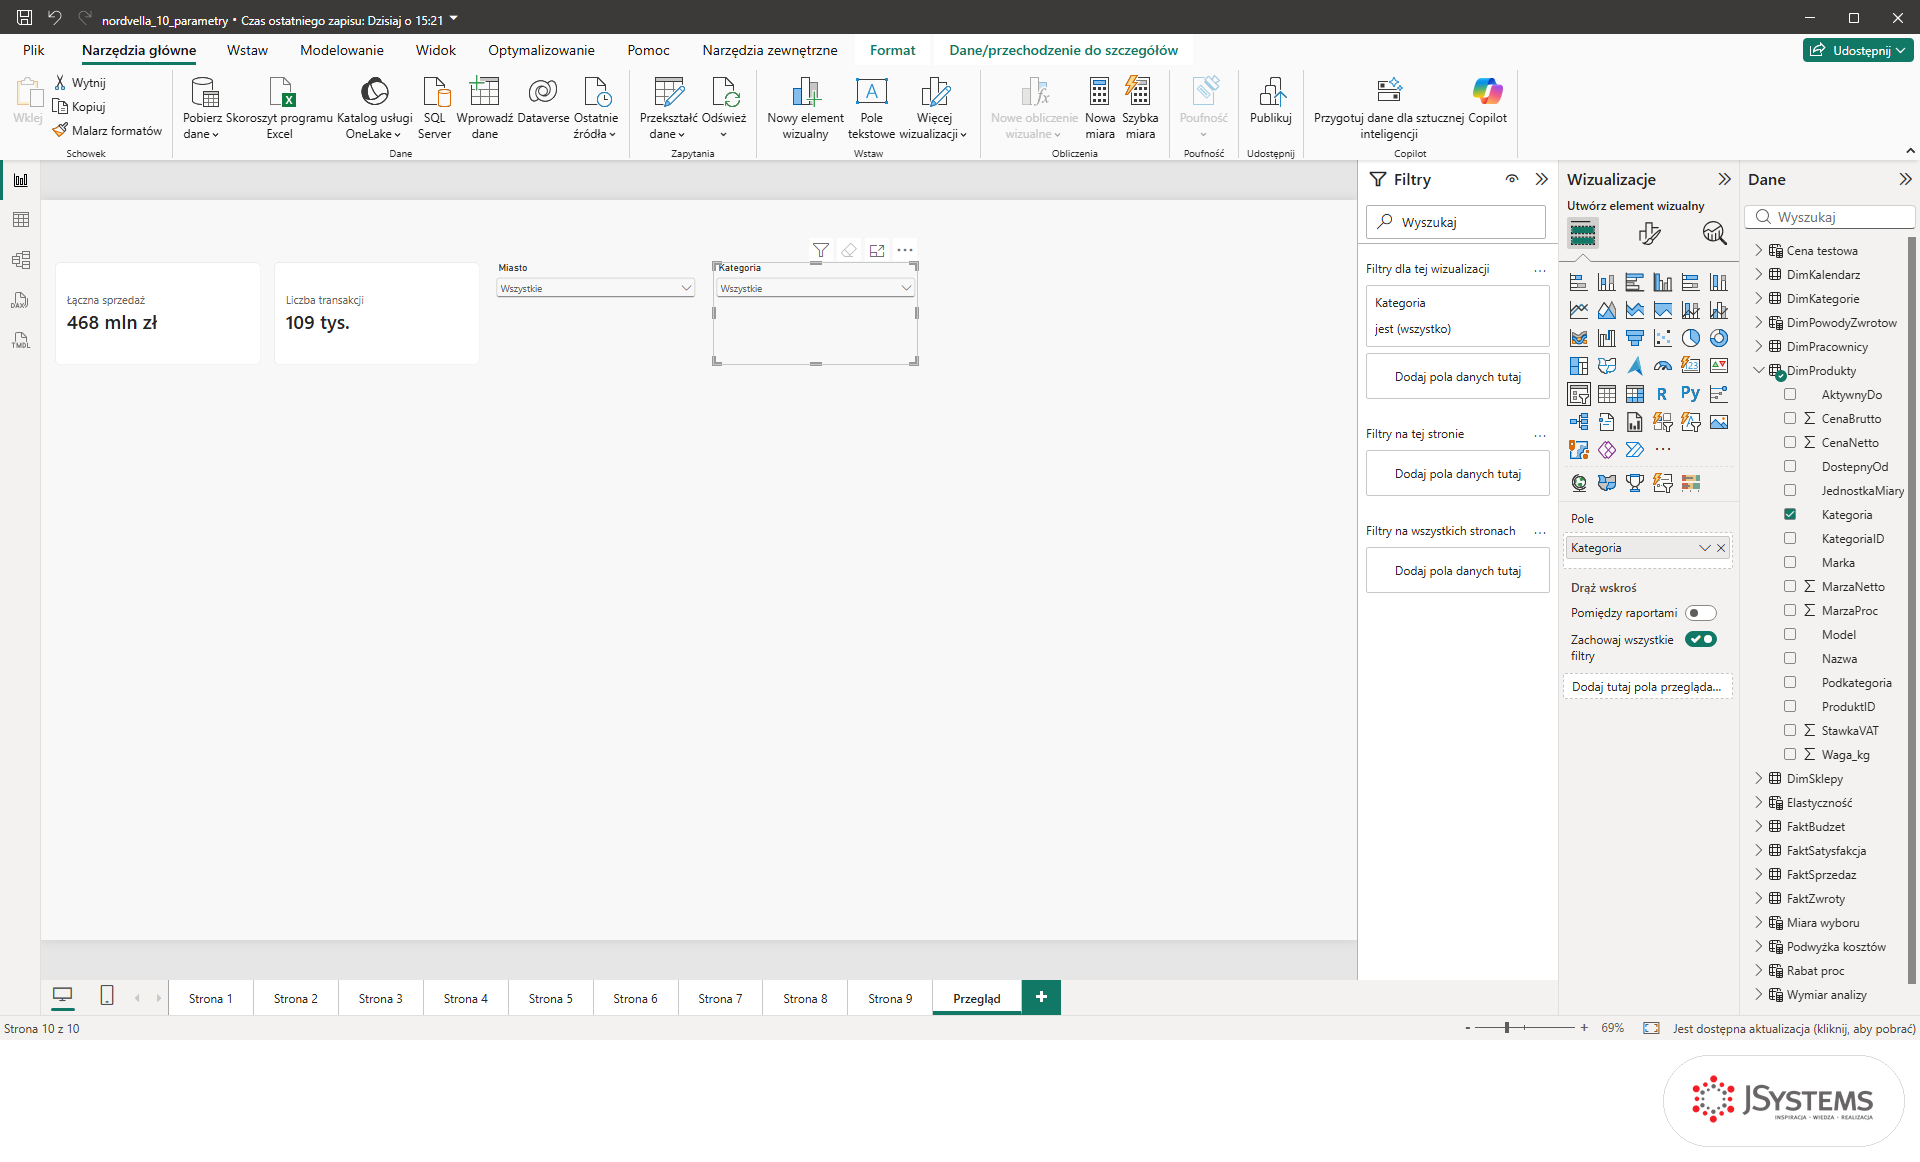The image size is (1920, 1162).
Task: Open the Format ribbon tab
Action: tap(892, 50)
